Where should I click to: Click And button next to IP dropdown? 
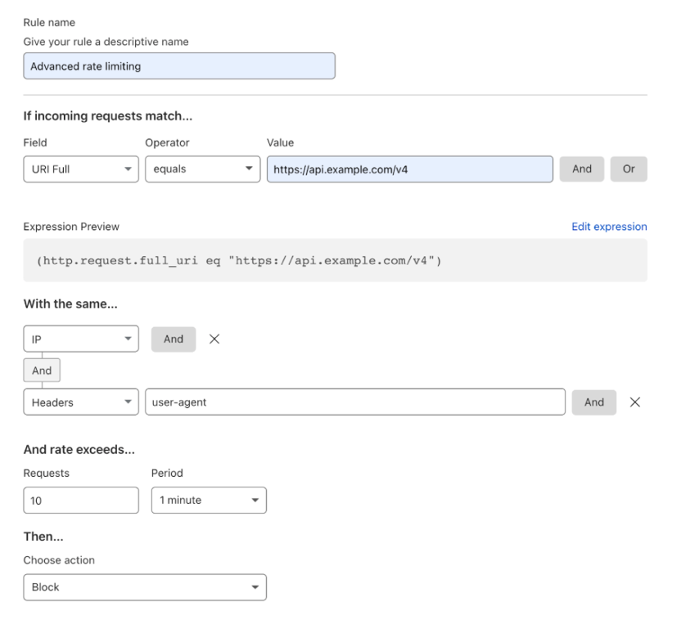pos(173,339)
